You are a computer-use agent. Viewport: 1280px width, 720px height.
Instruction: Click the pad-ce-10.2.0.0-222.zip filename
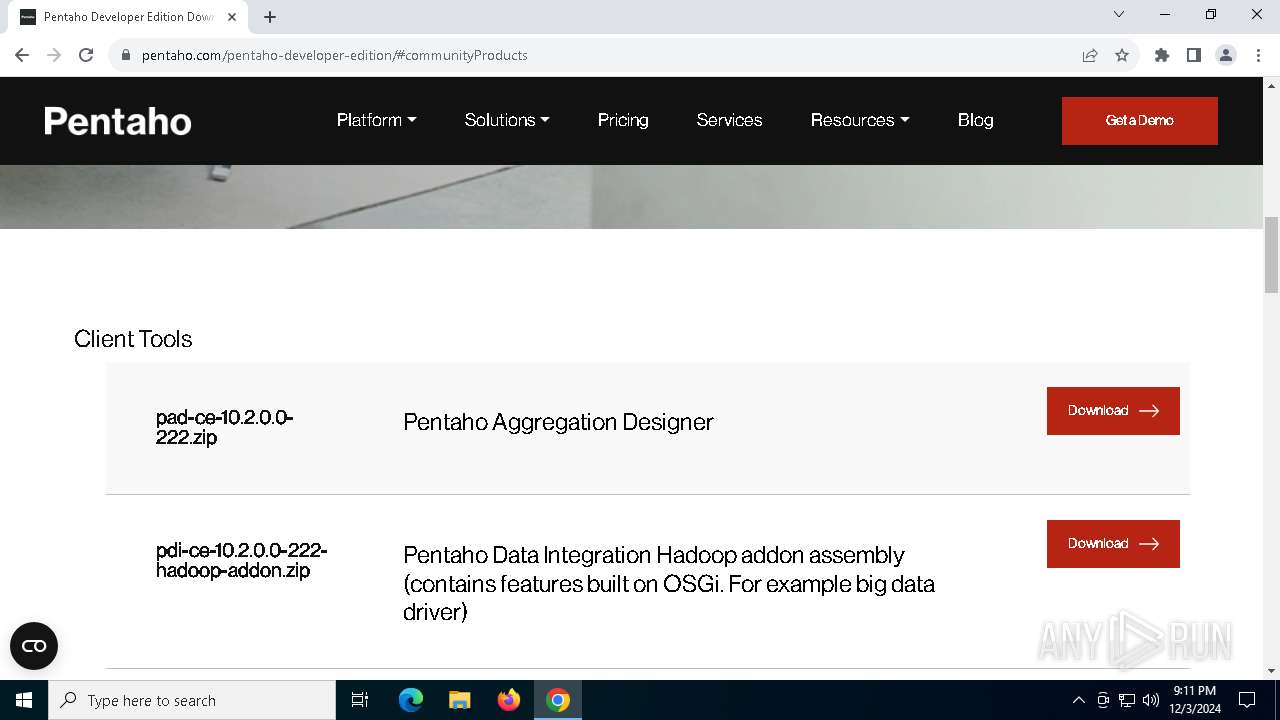224,427
